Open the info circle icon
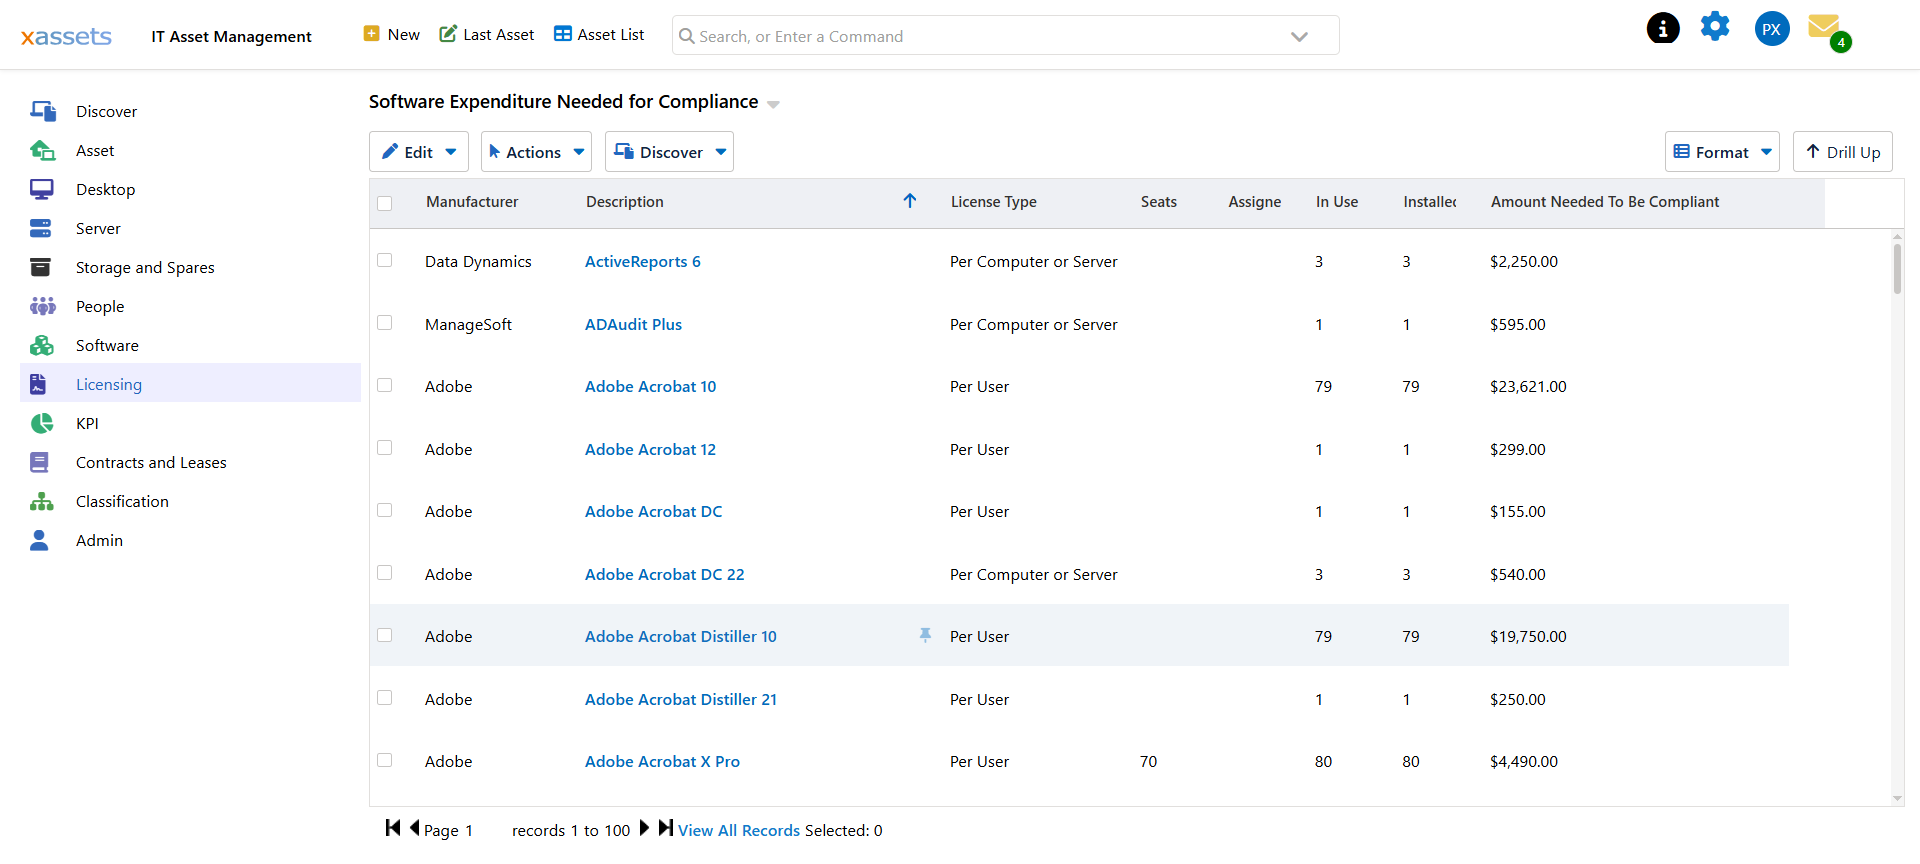Screen dimensions: 1920x864 pos(1663,28)
